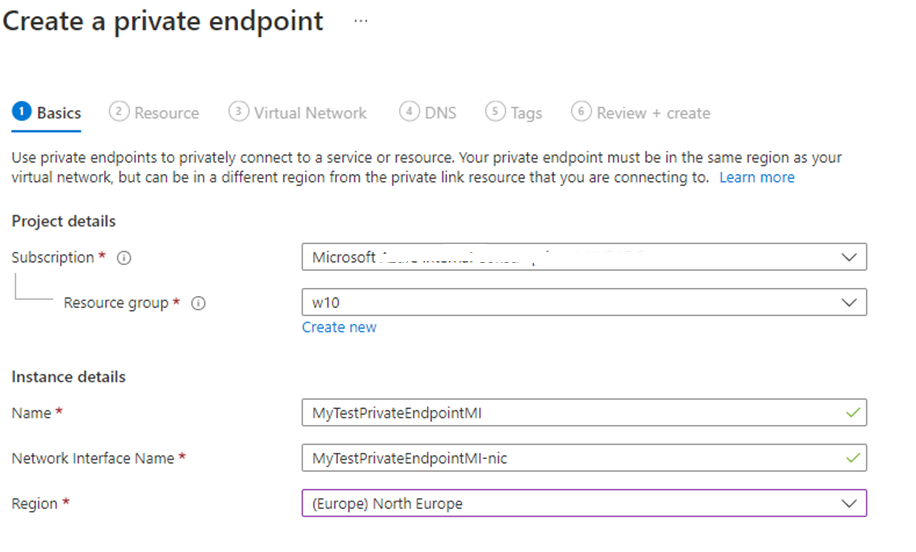Click into the Name text field

(x=570, y=412)
